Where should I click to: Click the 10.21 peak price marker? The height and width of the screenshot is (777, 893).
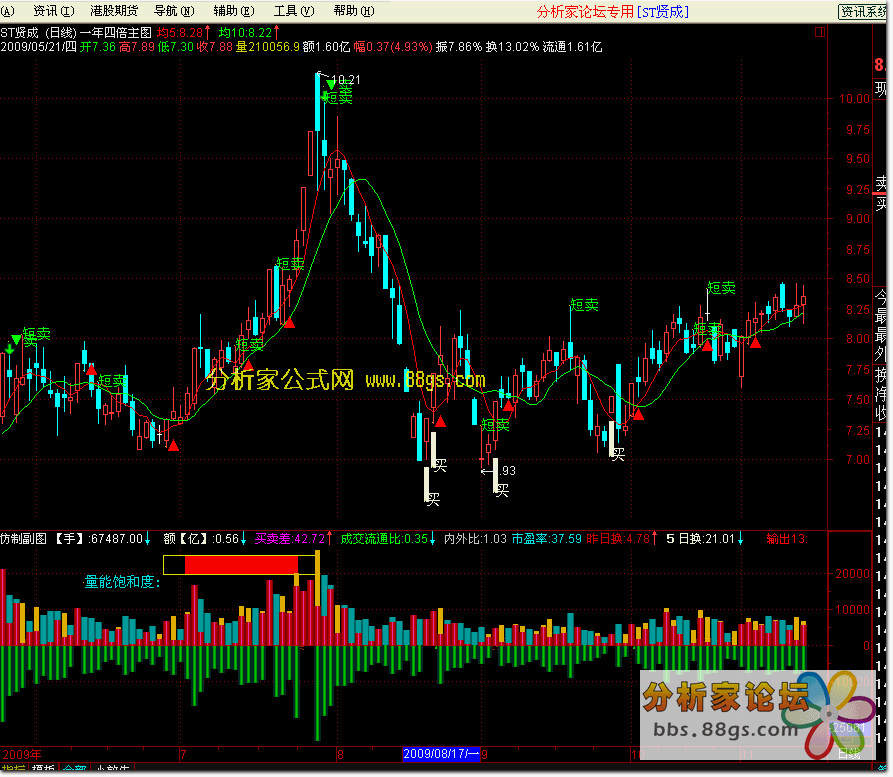point(343,80)
